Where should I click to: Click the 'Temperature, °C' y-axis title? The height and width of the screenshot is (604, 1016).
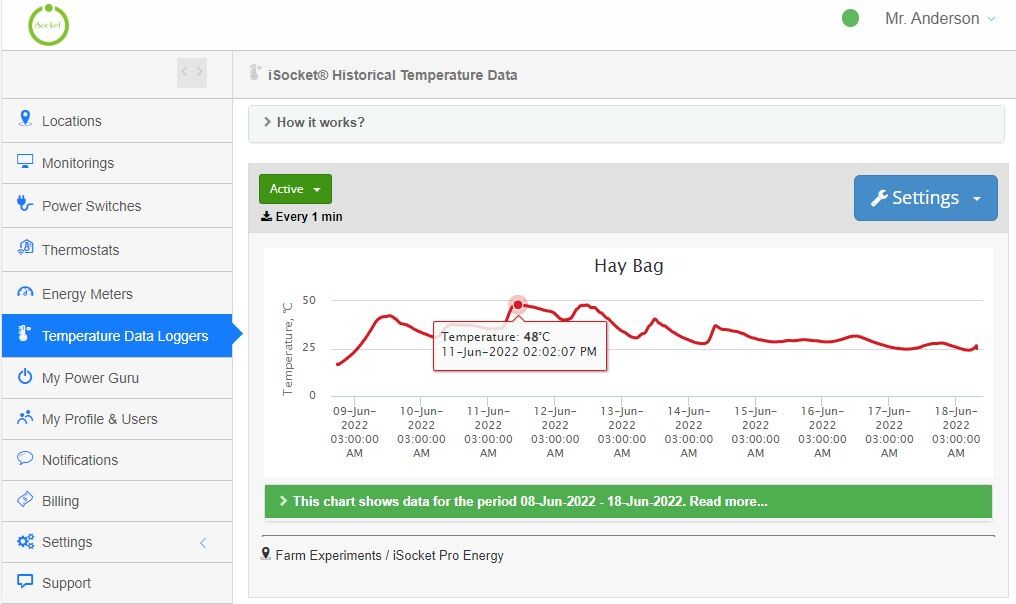[x=288, y=349]
